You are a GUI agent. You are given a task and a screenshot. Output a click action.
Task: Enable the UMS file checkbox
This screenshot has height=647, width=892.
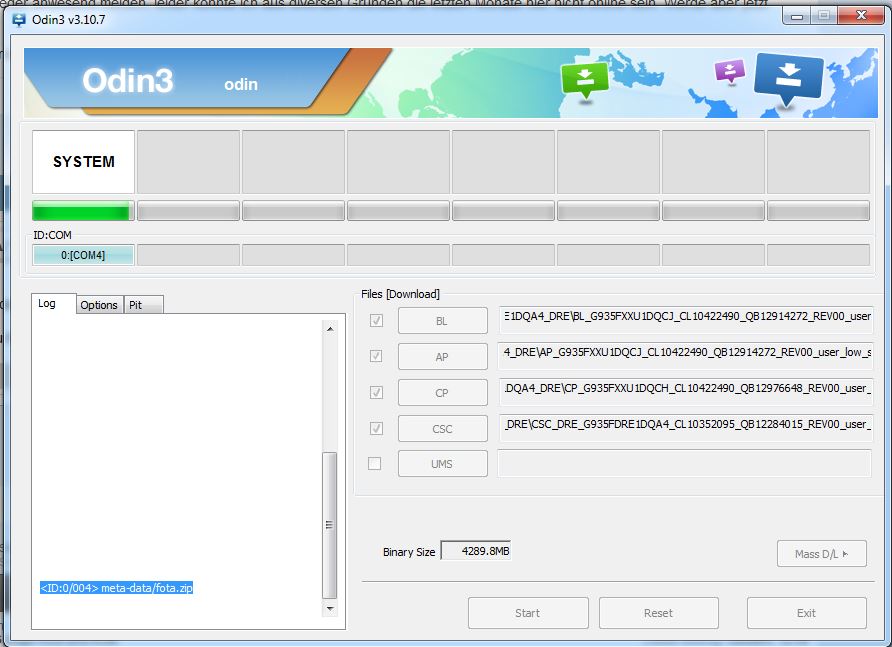(374, 463)
